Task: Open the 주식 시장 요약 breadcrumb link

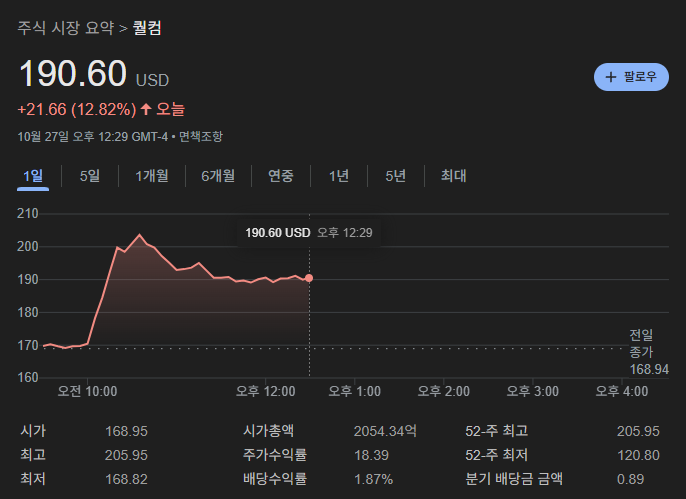Action: pyautogui.click(x=66, y=28)
